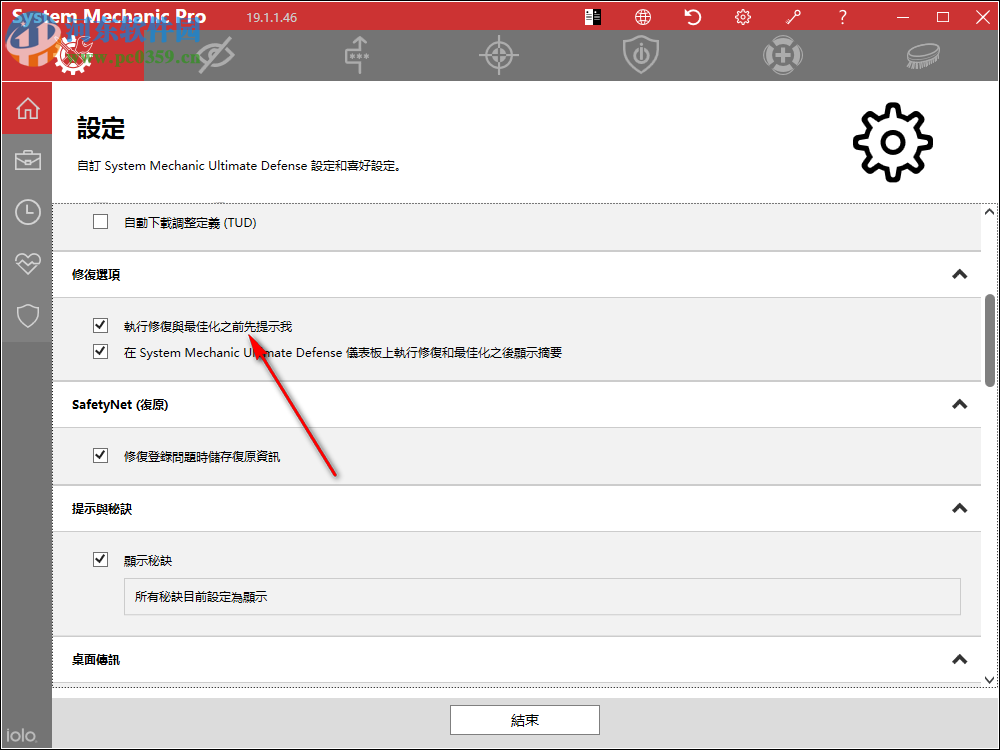The width and height of the screenshot is (1000, 750).
Task: Open the clock history sidebar icon
Action: (x=27, y=212)
